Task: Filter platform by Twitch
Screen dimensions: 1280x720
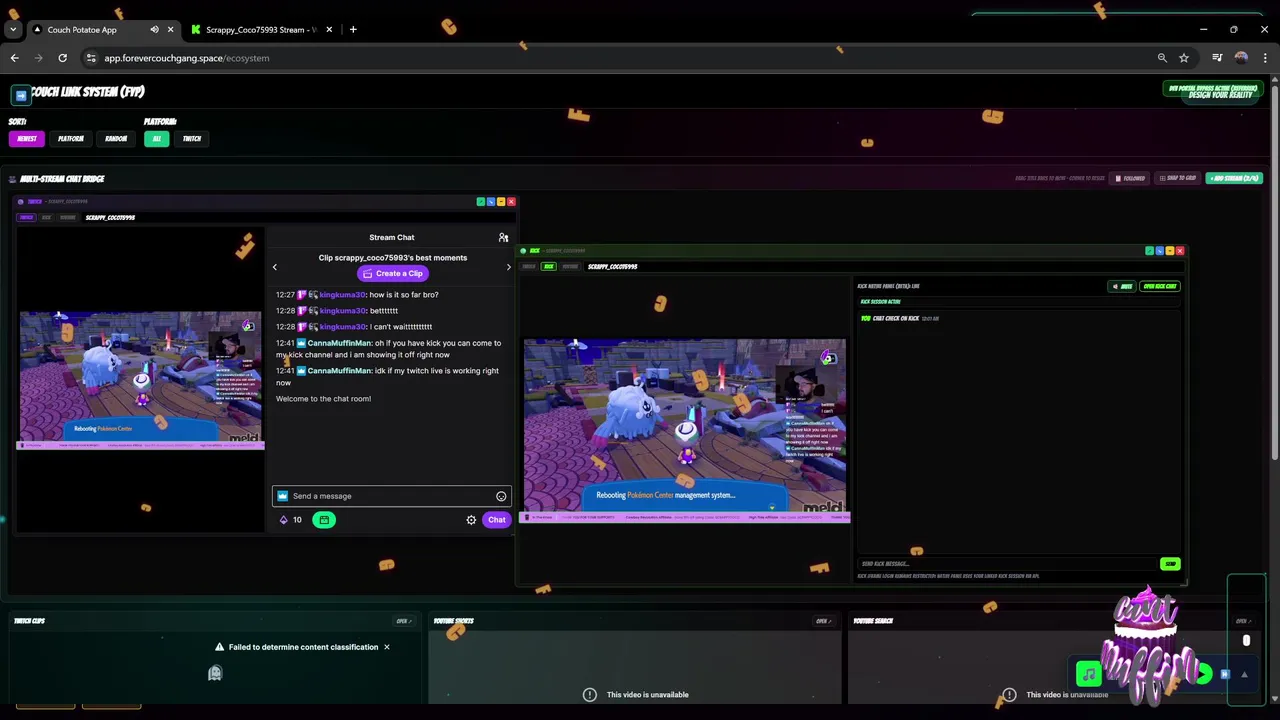Action: click(x=192, y=139)
